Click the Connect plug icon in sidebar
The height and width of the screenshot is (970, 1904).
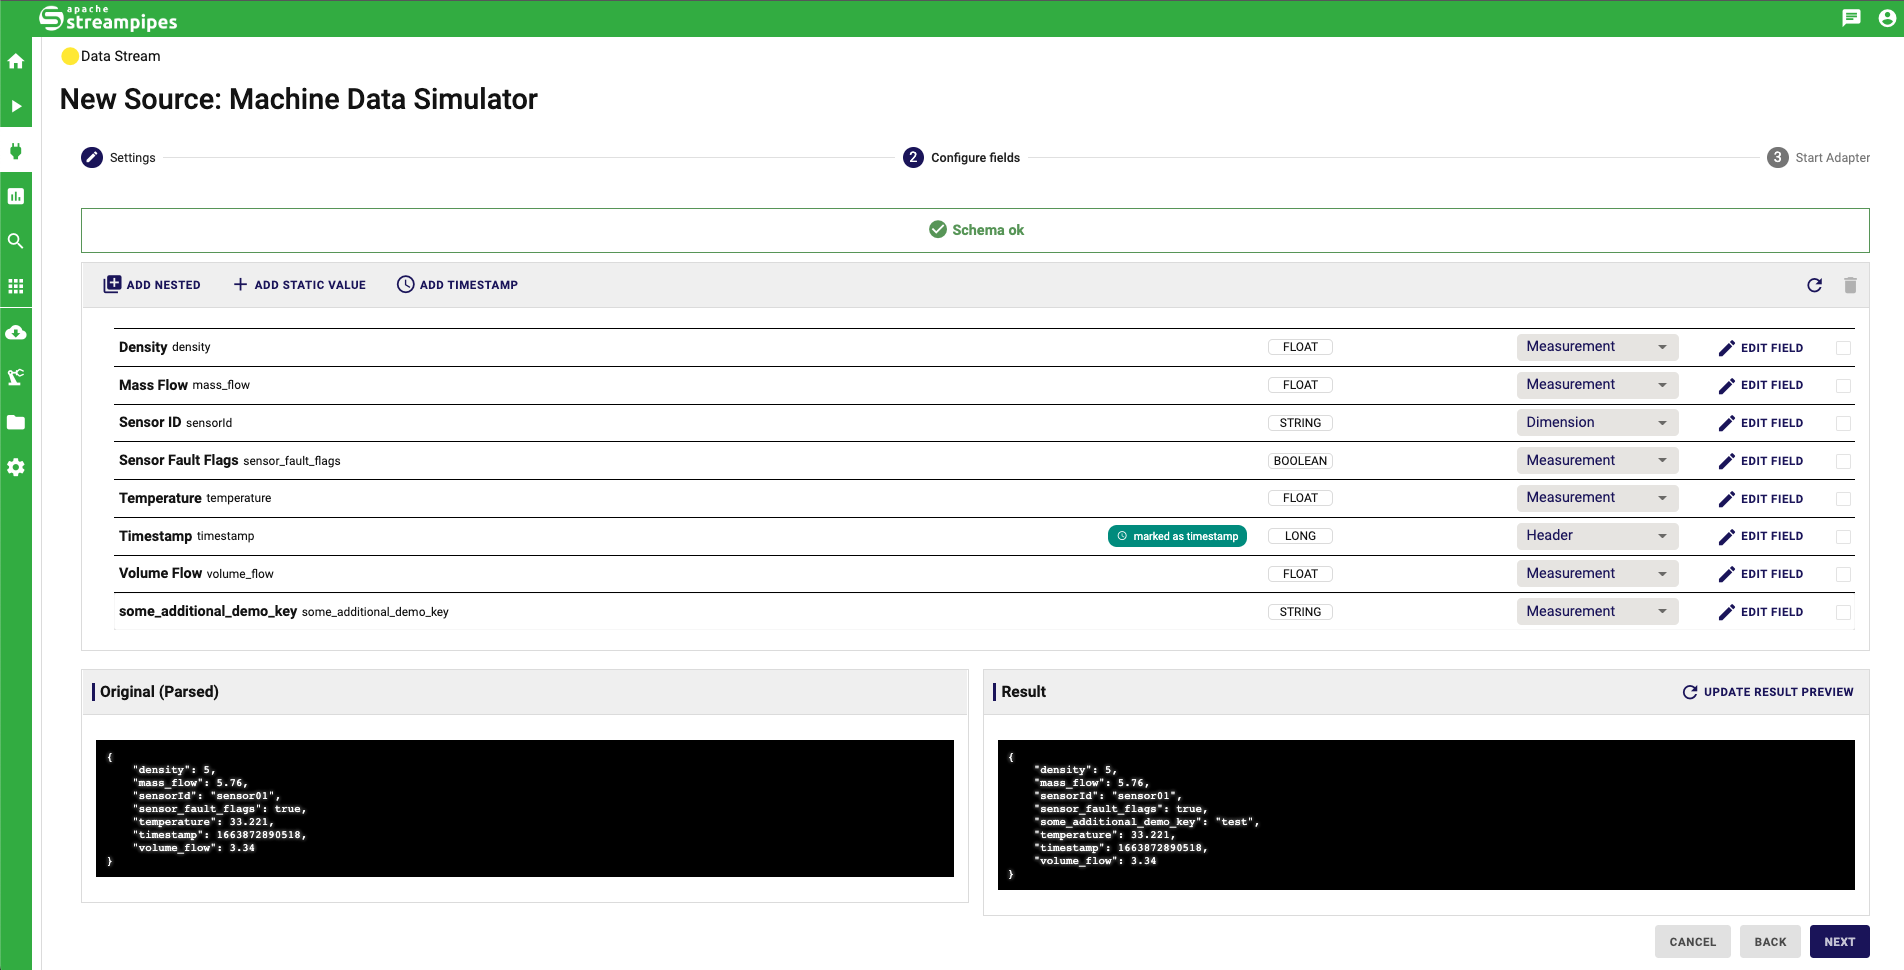(16, 151)
